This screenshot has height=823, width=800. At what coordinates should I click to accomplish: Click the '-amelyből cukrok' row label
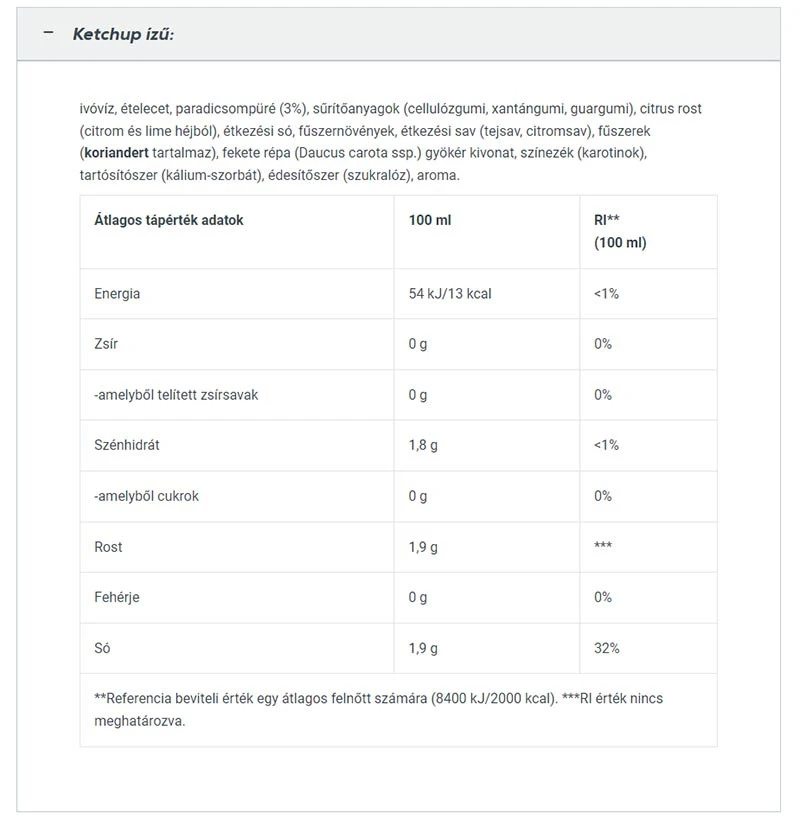tap(146, 496)
